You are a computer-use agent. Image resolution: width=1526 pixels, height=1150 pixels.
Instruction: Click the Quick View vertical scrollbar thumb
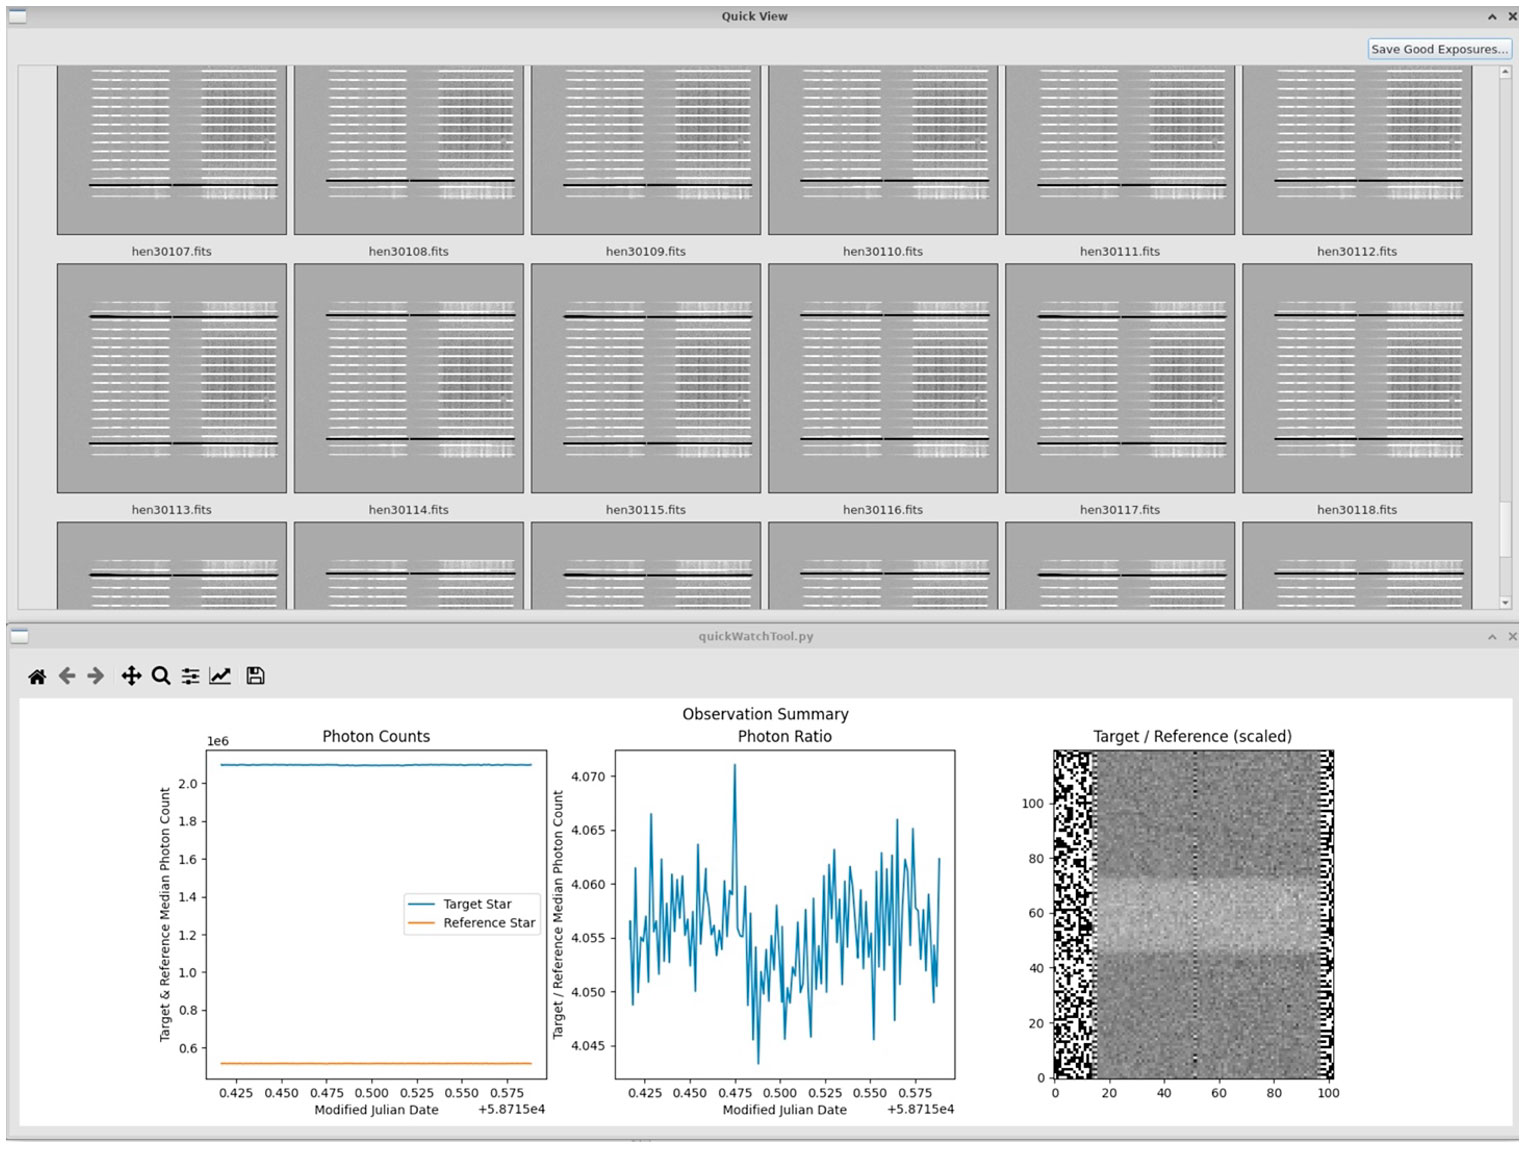click(x=1505, y=529)
